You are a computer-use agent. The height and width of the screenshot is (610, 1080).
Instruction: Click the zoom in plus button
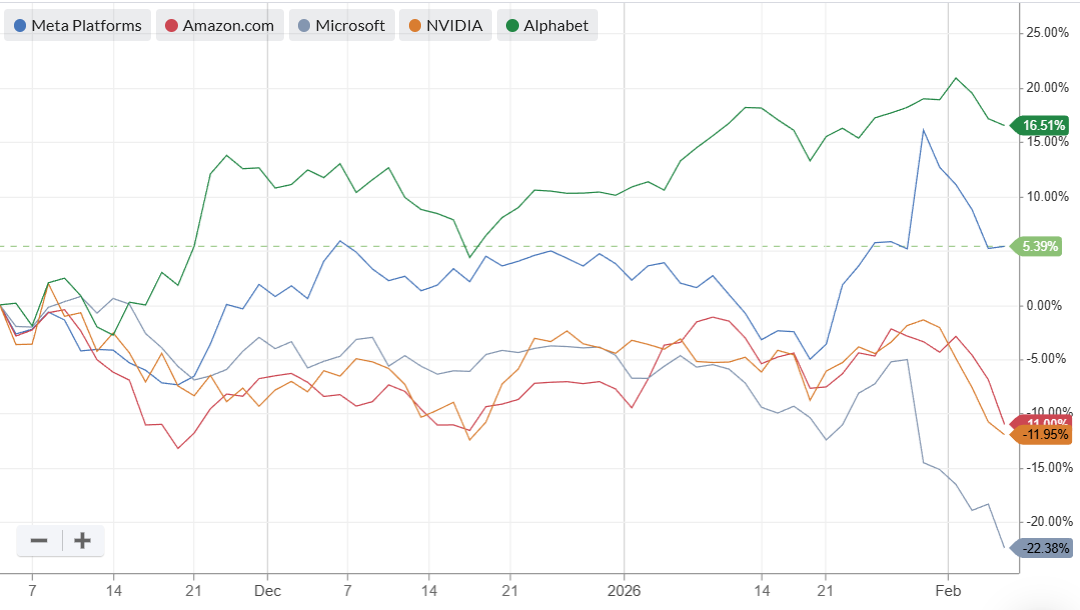[x=83, y=540]
